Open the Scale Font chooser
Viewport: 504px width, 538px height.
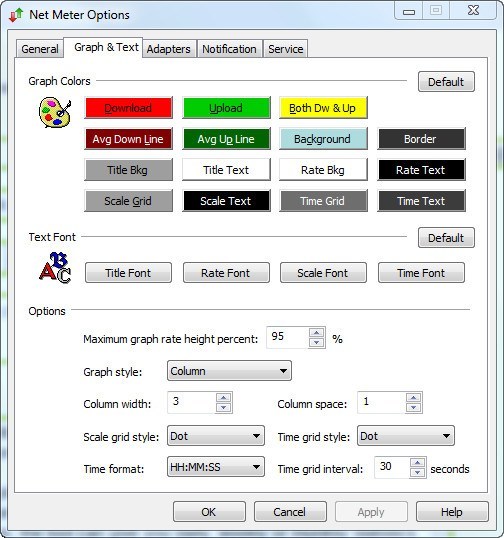(x=323, y=273)
